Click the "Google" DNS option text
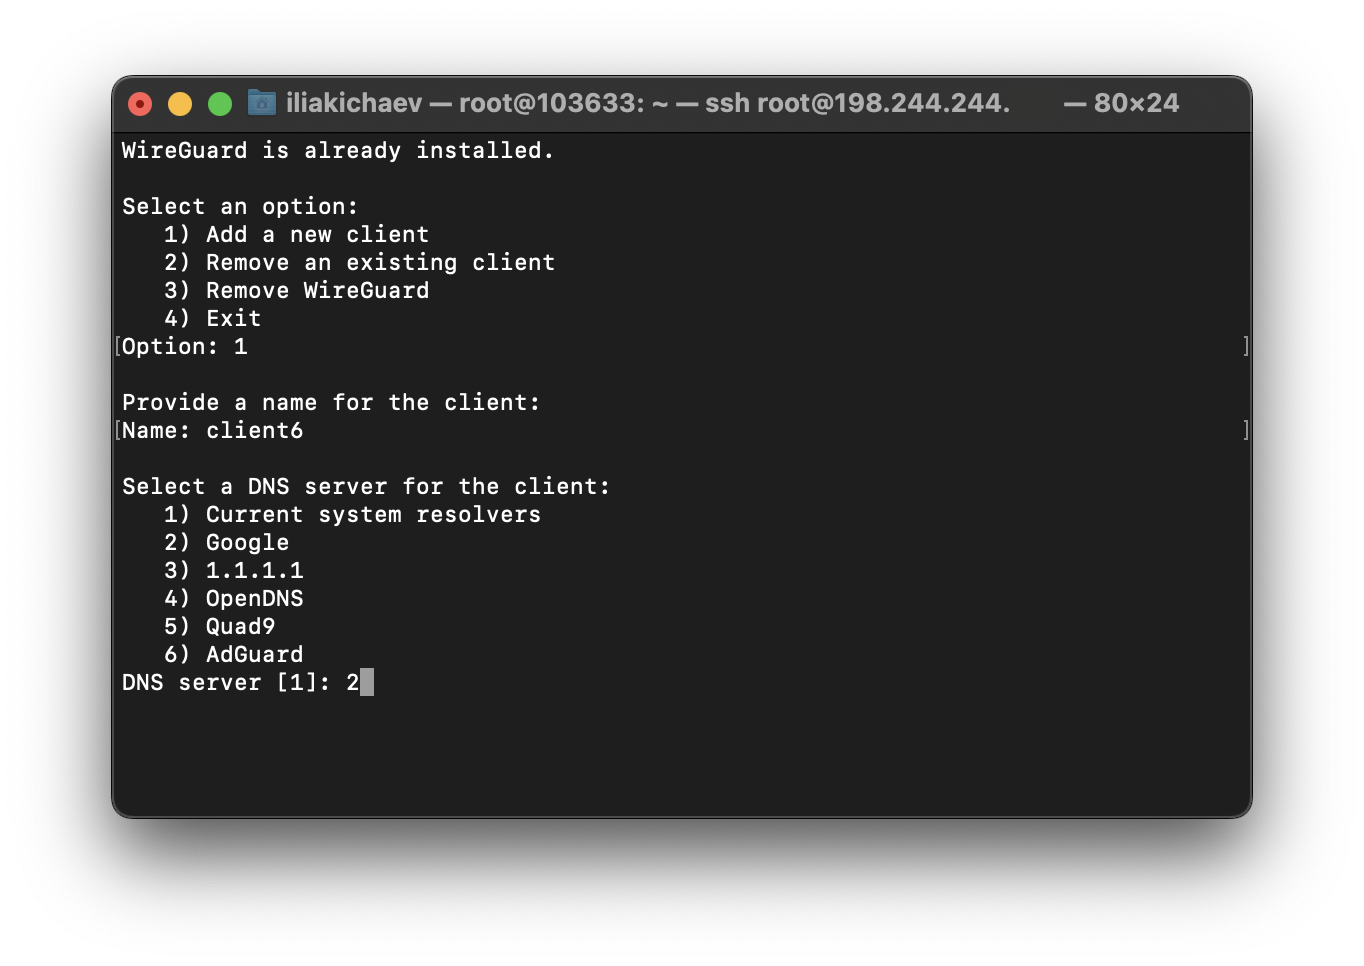1364x966 pixels. click(x=247, y=543)
